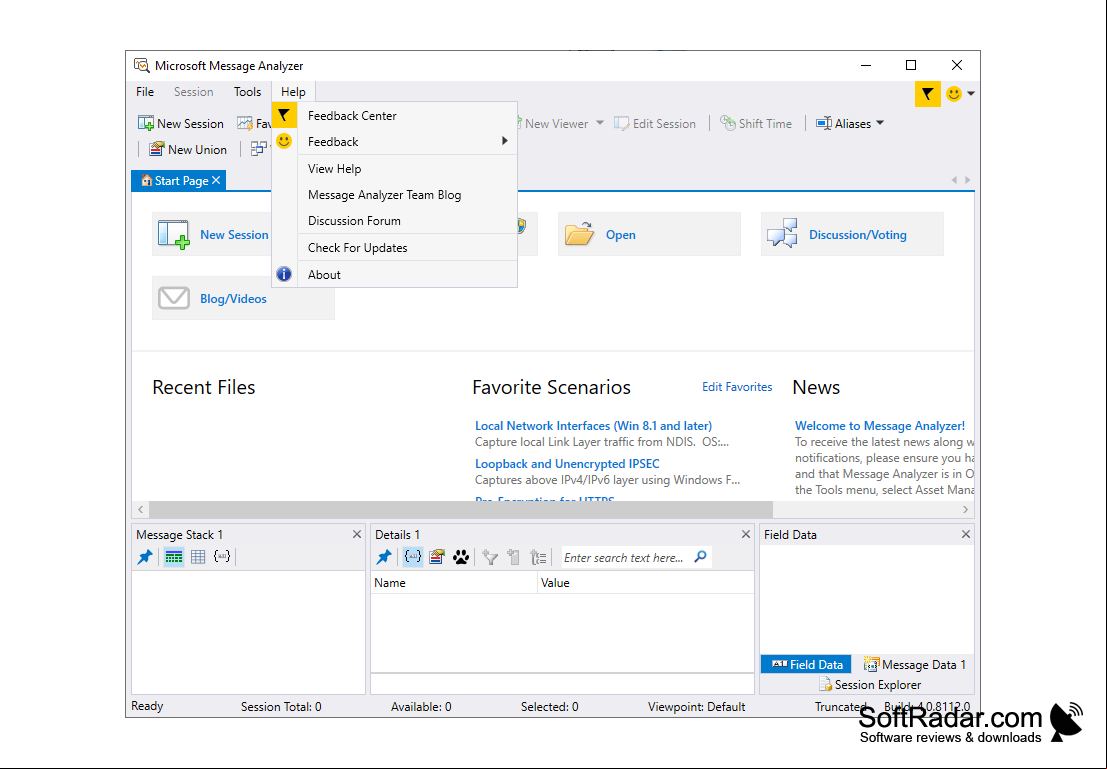The width and height of the screenshot is (1107, 769).
Task: Click the Session Total: 0 status entry
Action: tap(281, 707)
